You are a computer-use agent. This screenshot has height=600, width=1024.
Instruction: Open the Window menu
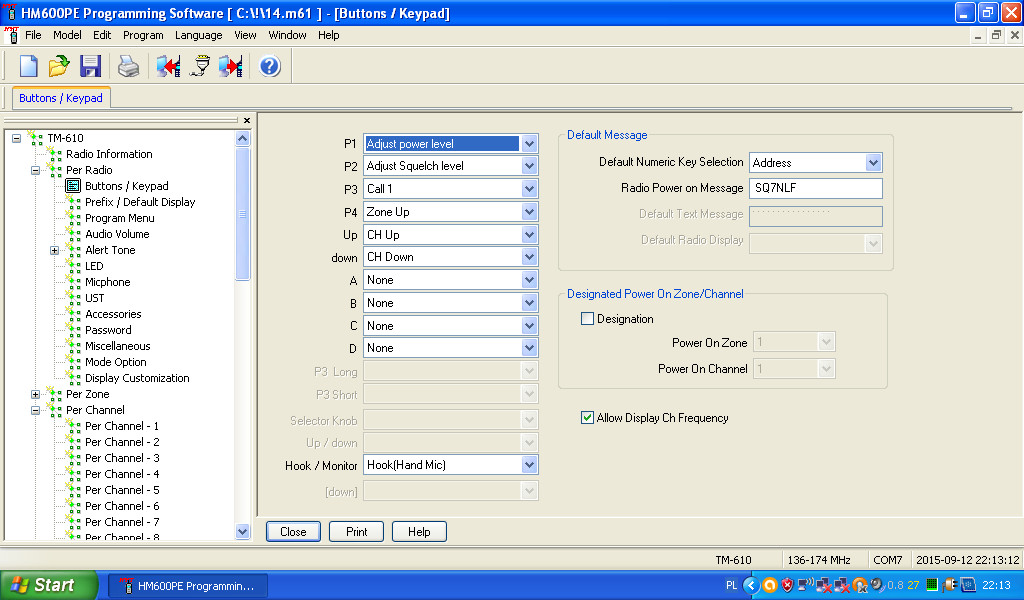pyautogui.click(x=287, y=35)
